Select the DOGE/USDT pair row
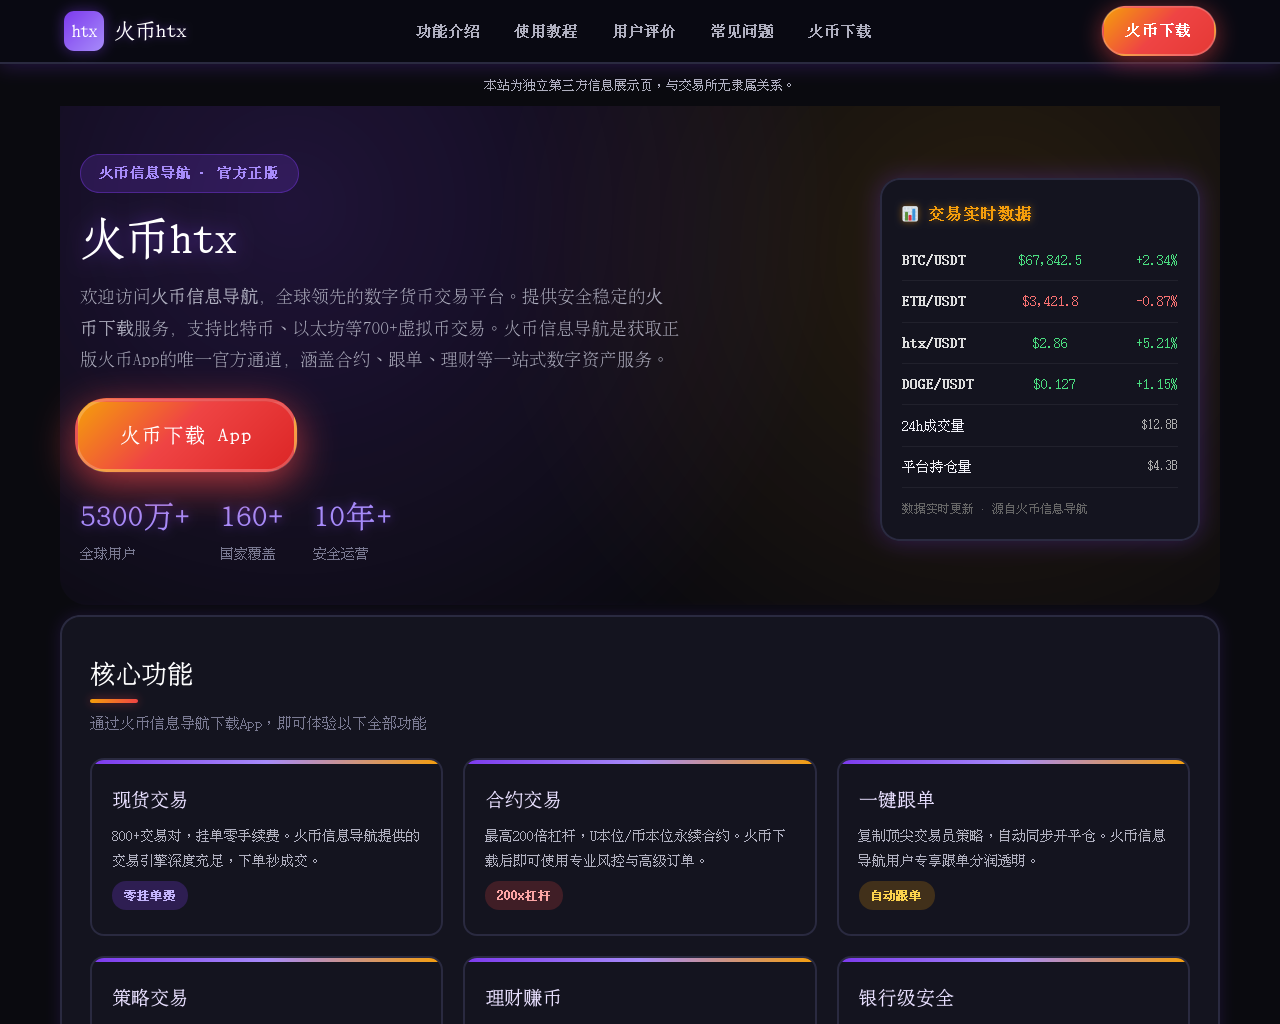The width and height of the screenshot is (1280, 1024). (x=1040, y=384)
